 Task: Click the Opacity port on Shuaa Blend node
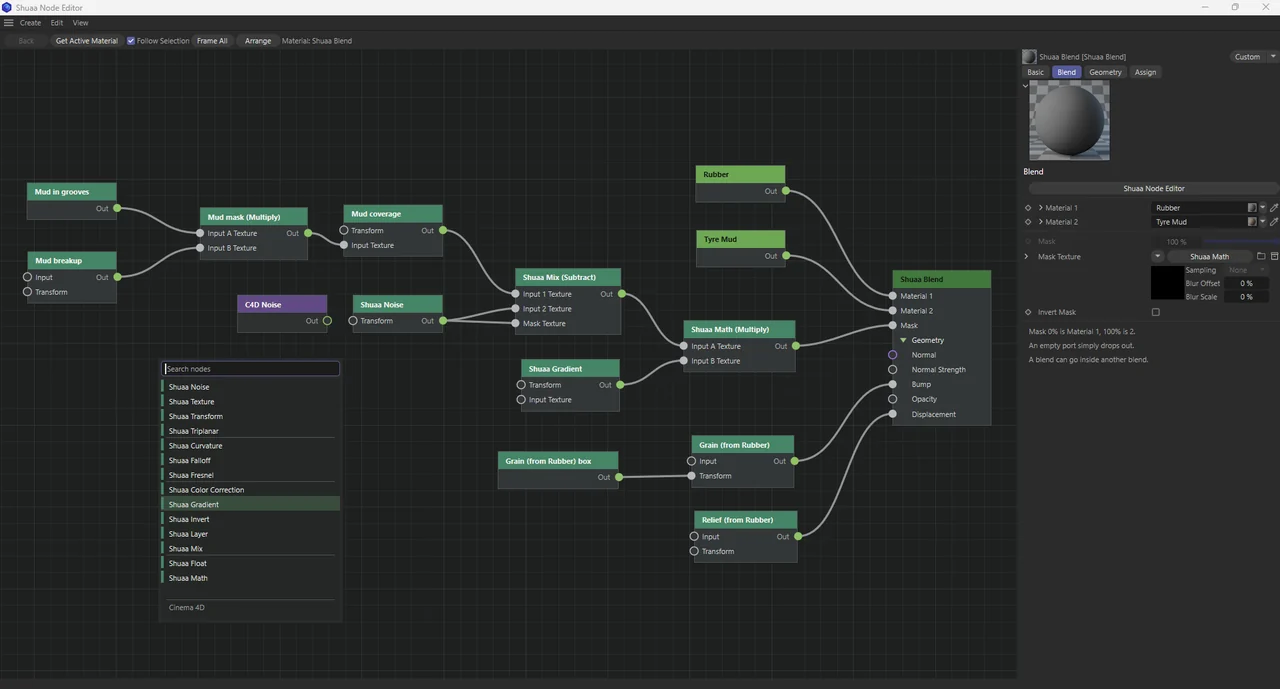893,399
